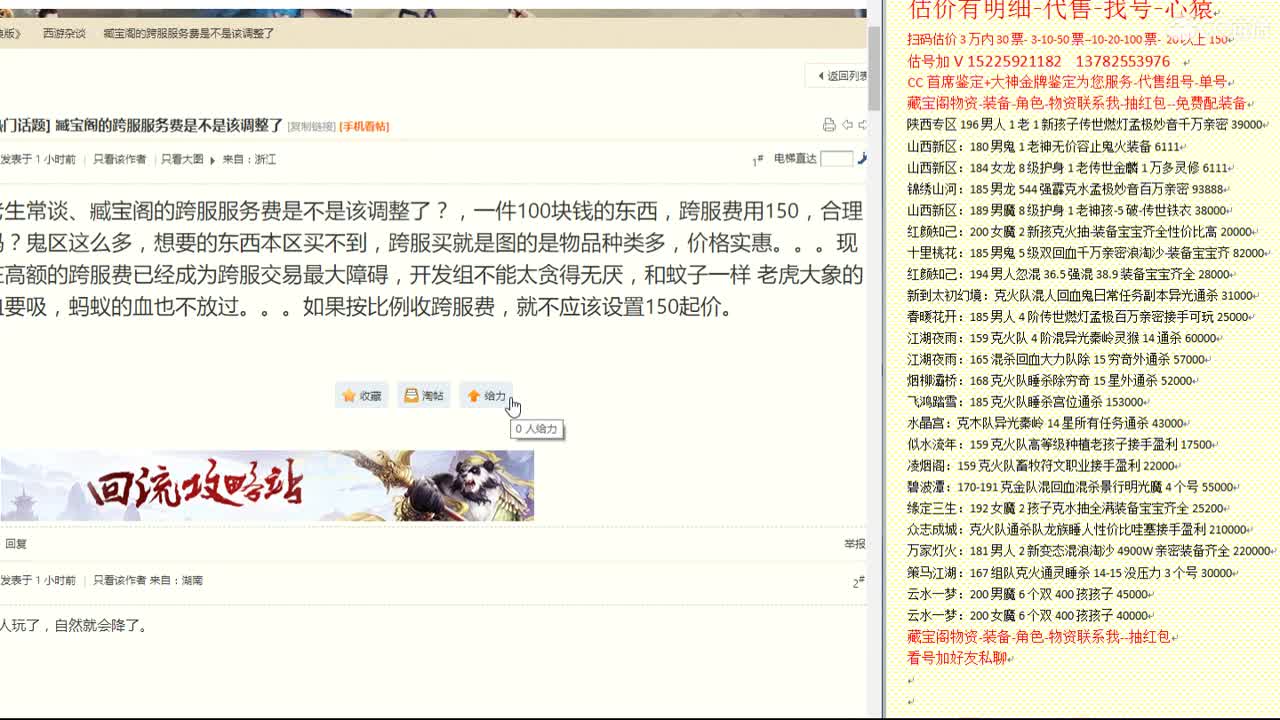Click the 回复 reply link under the first post

[16, 544]
